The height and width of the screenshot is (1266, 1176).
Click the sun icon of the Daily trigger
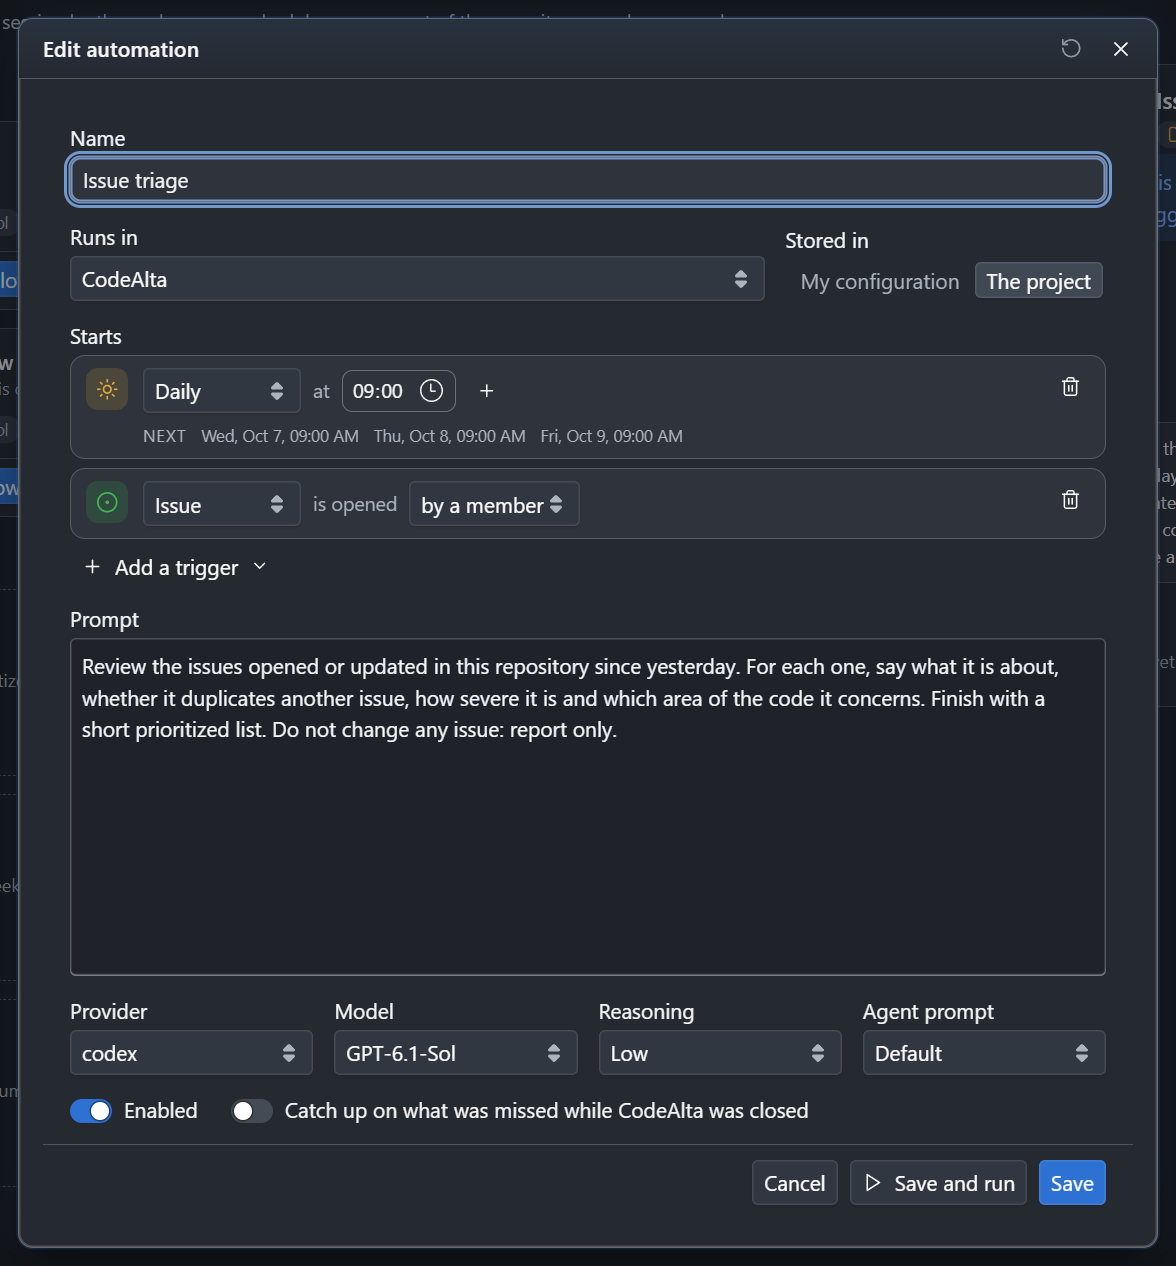point(107,390)
